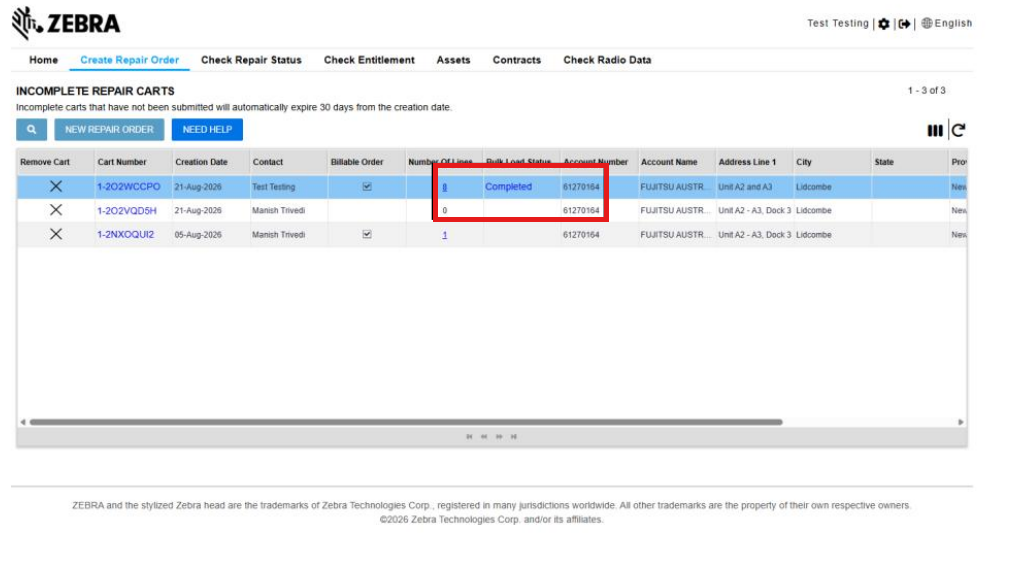
Task: Open the Home tab
Action: (43, 60)
